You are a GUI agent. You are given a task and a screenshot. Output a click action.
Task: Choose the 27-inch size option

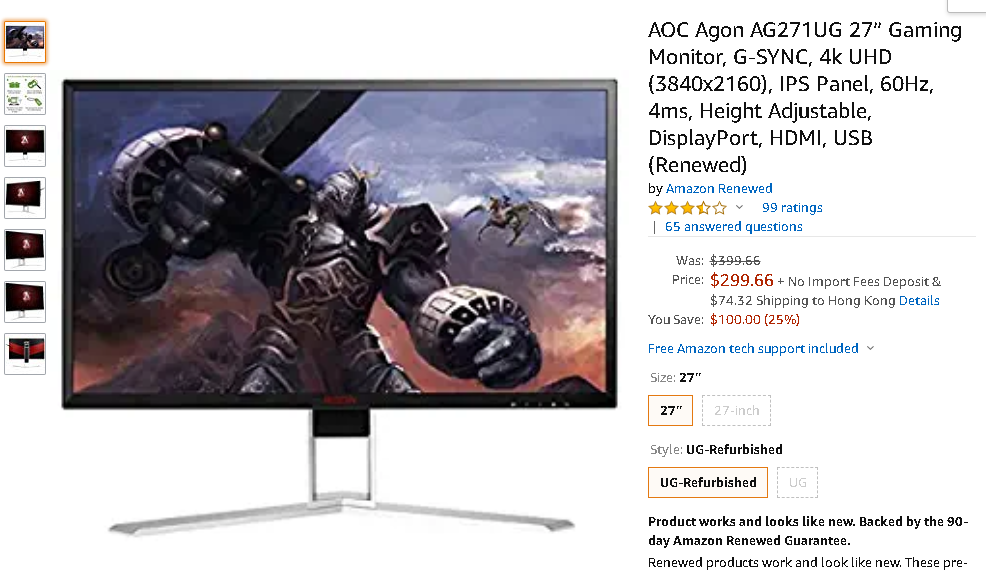tap(736, 411)
